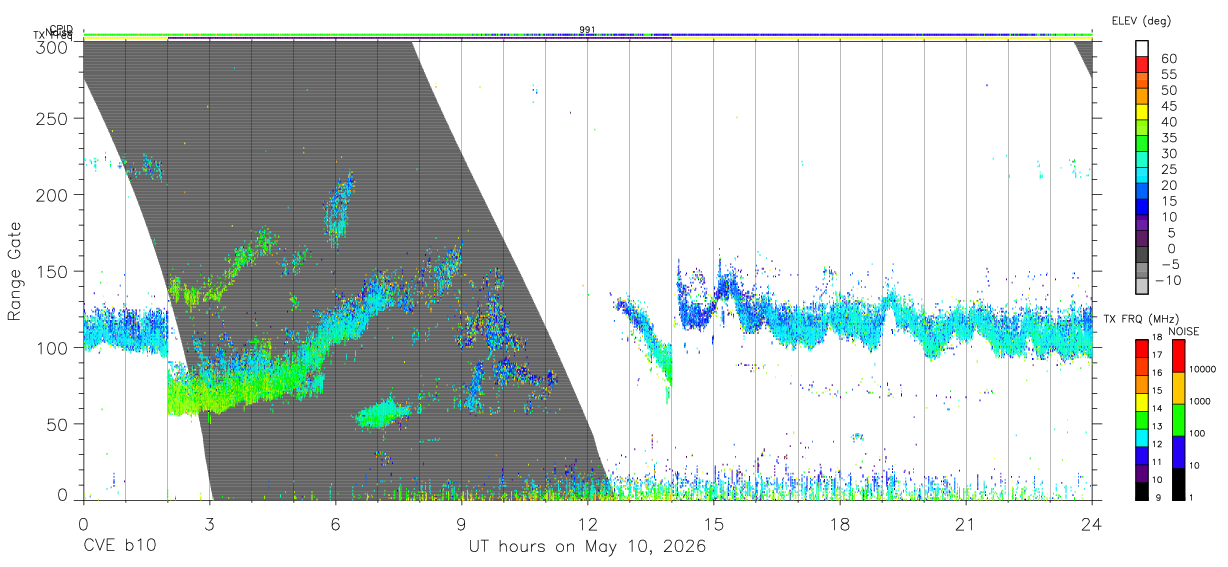Click the ELEV legend value '60'
Screen dimensions: 1228x567
[x=1167, y=59]
